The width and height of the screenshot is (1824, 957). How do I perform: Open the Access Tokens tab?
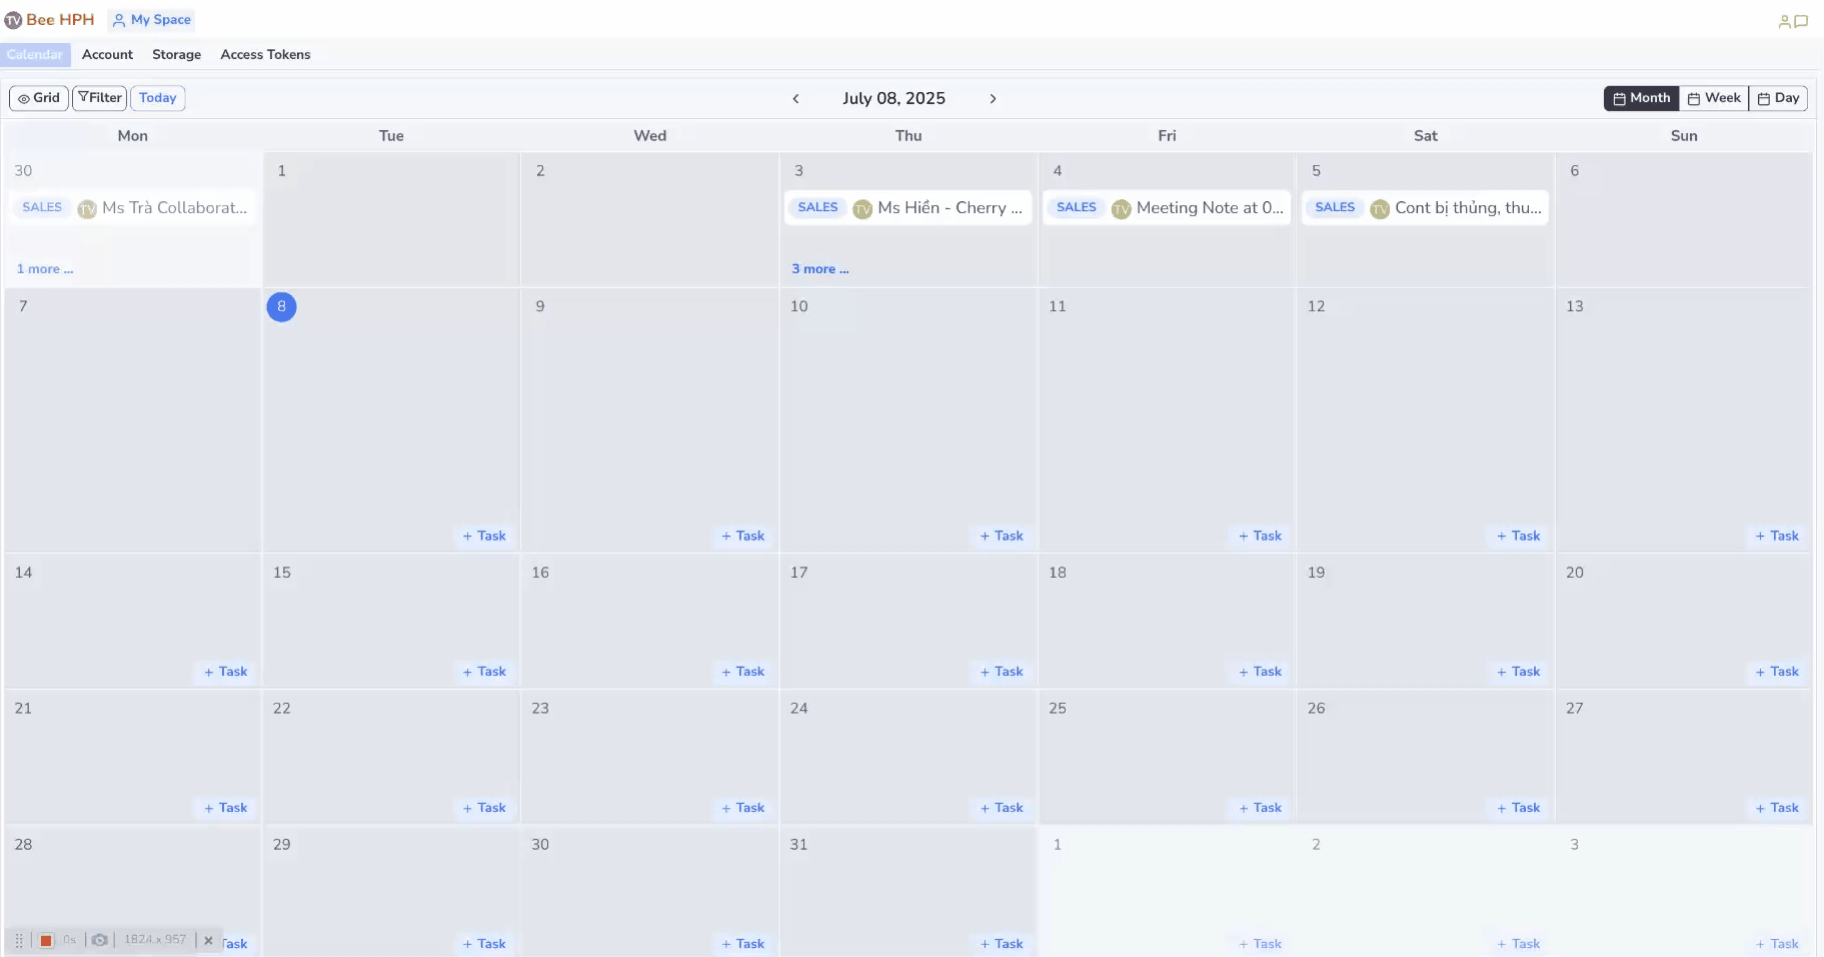(265, 54)
